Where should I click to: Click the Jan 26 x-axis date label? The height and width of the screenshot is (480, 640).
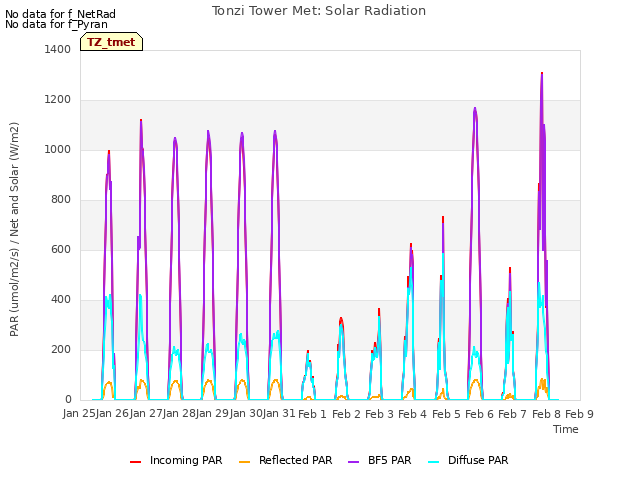tap(113, 414)
